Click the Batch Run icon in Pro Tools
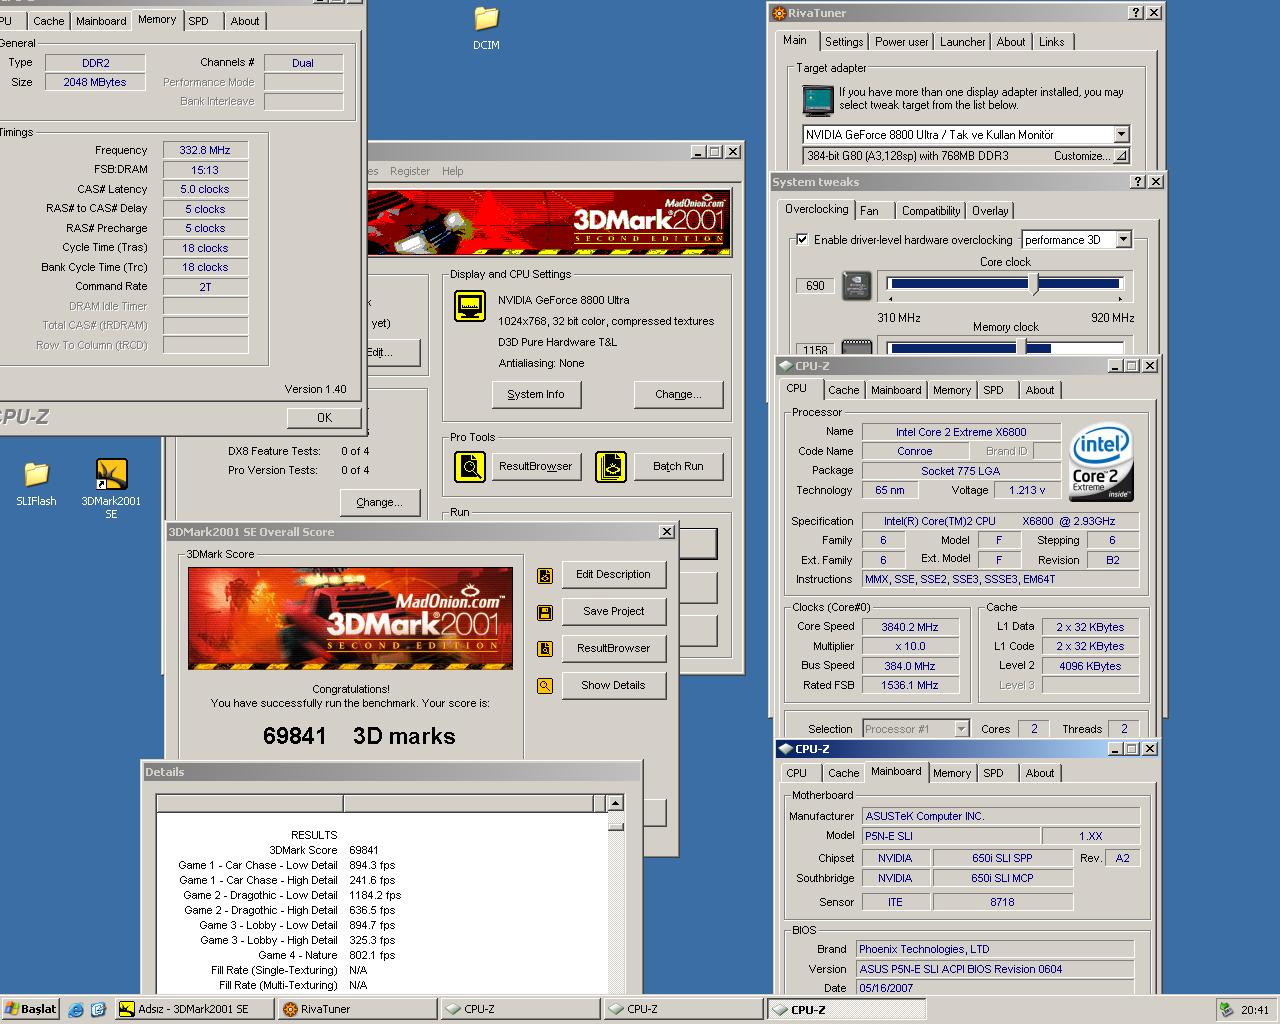Viewport: 1280px width, 1024px height. [x=611, y=466]
